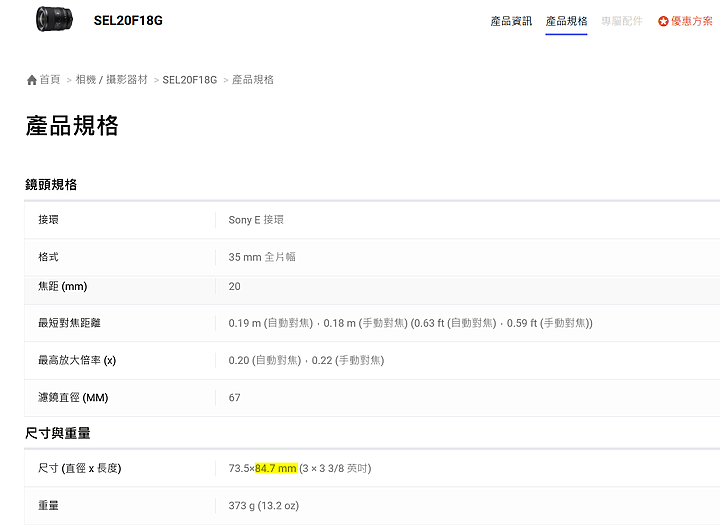Click the 鏡頭規格 section heading
Screen dimensions: 720x530
51,185
